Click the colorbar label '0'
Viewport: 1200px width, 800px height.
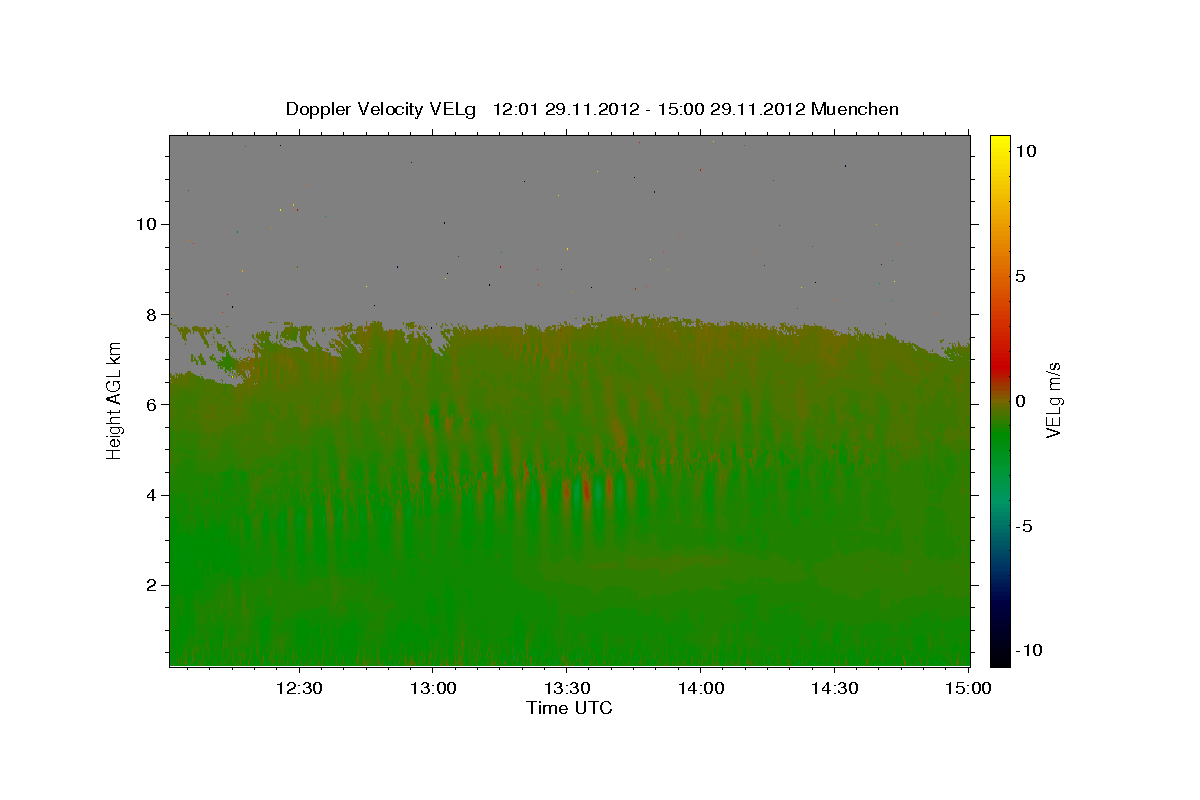coord(1020,401)
